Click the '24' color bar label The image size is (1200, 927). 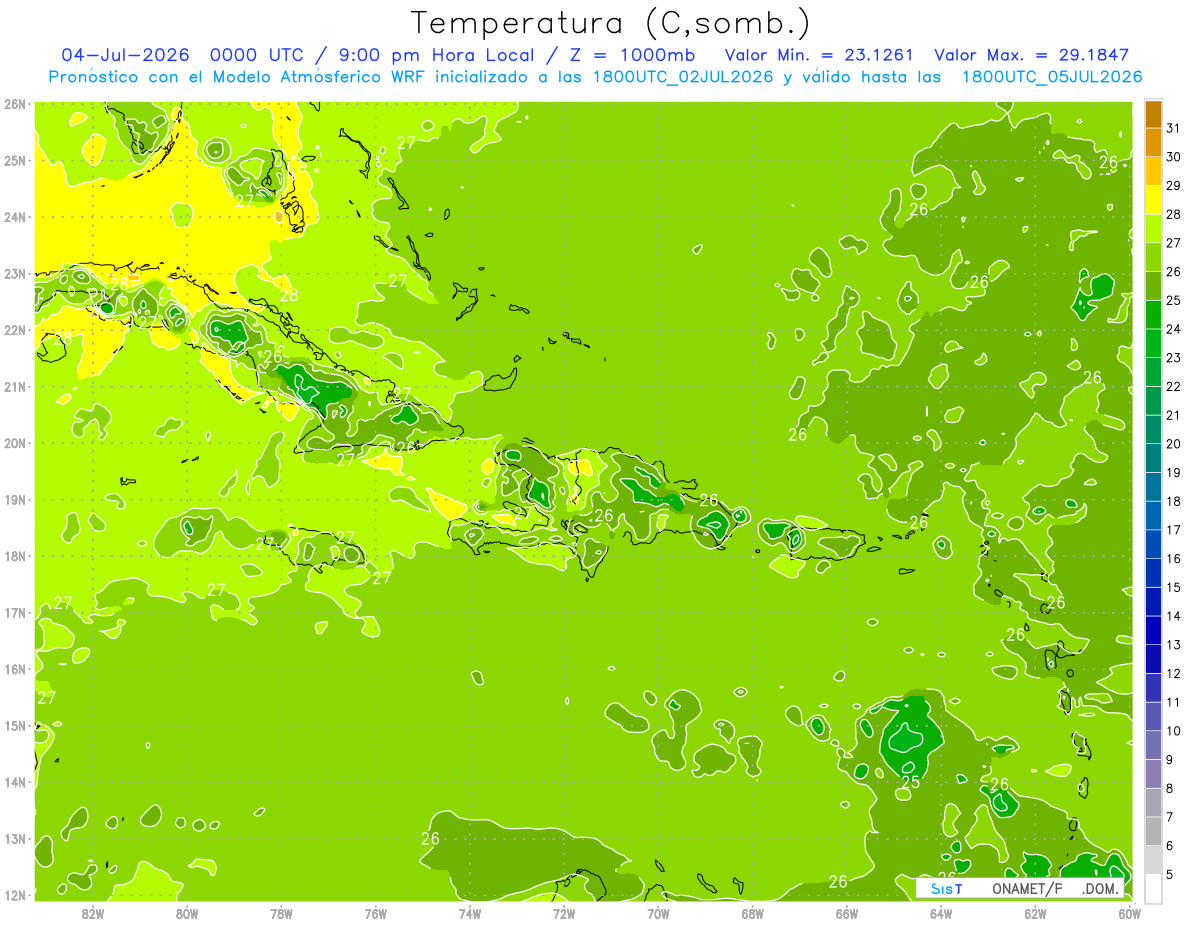tap(1174, 329)
